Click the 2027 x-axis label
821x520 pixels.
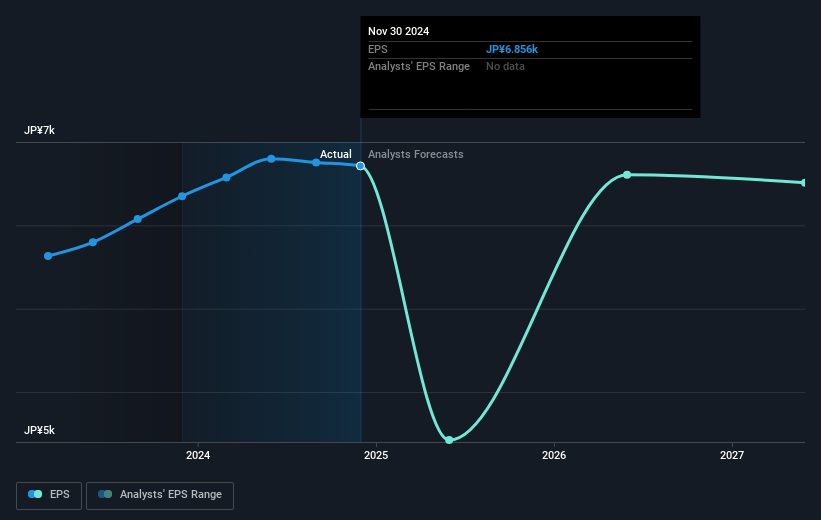pyautogui.click(x=731, y=456)
